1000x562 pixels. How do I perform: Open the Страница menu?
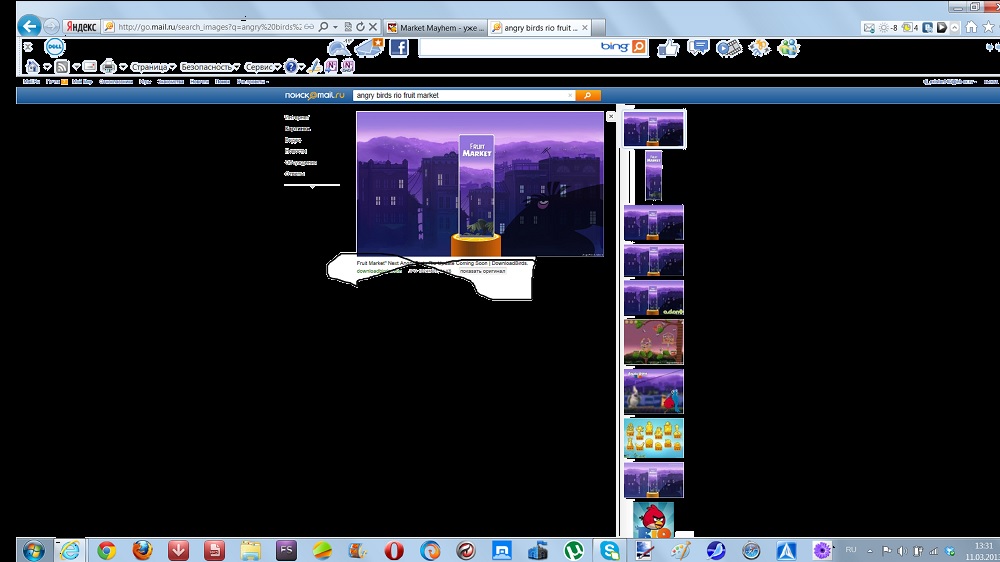153,67
